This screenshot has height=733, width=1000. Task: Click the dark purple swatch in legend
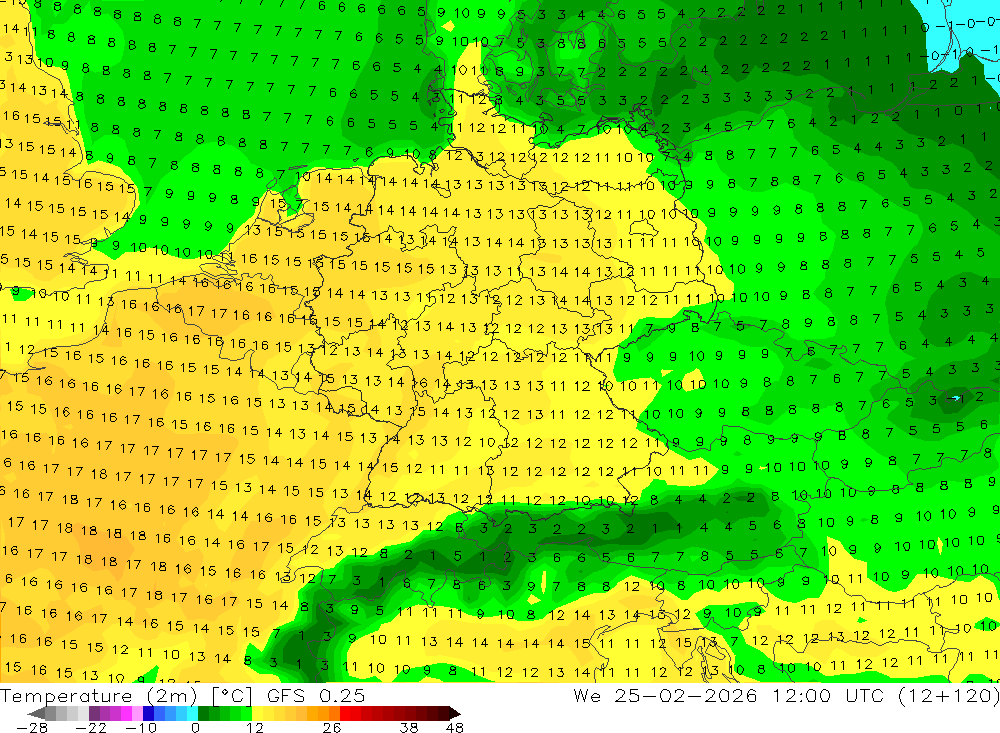[x=94, y=713]
